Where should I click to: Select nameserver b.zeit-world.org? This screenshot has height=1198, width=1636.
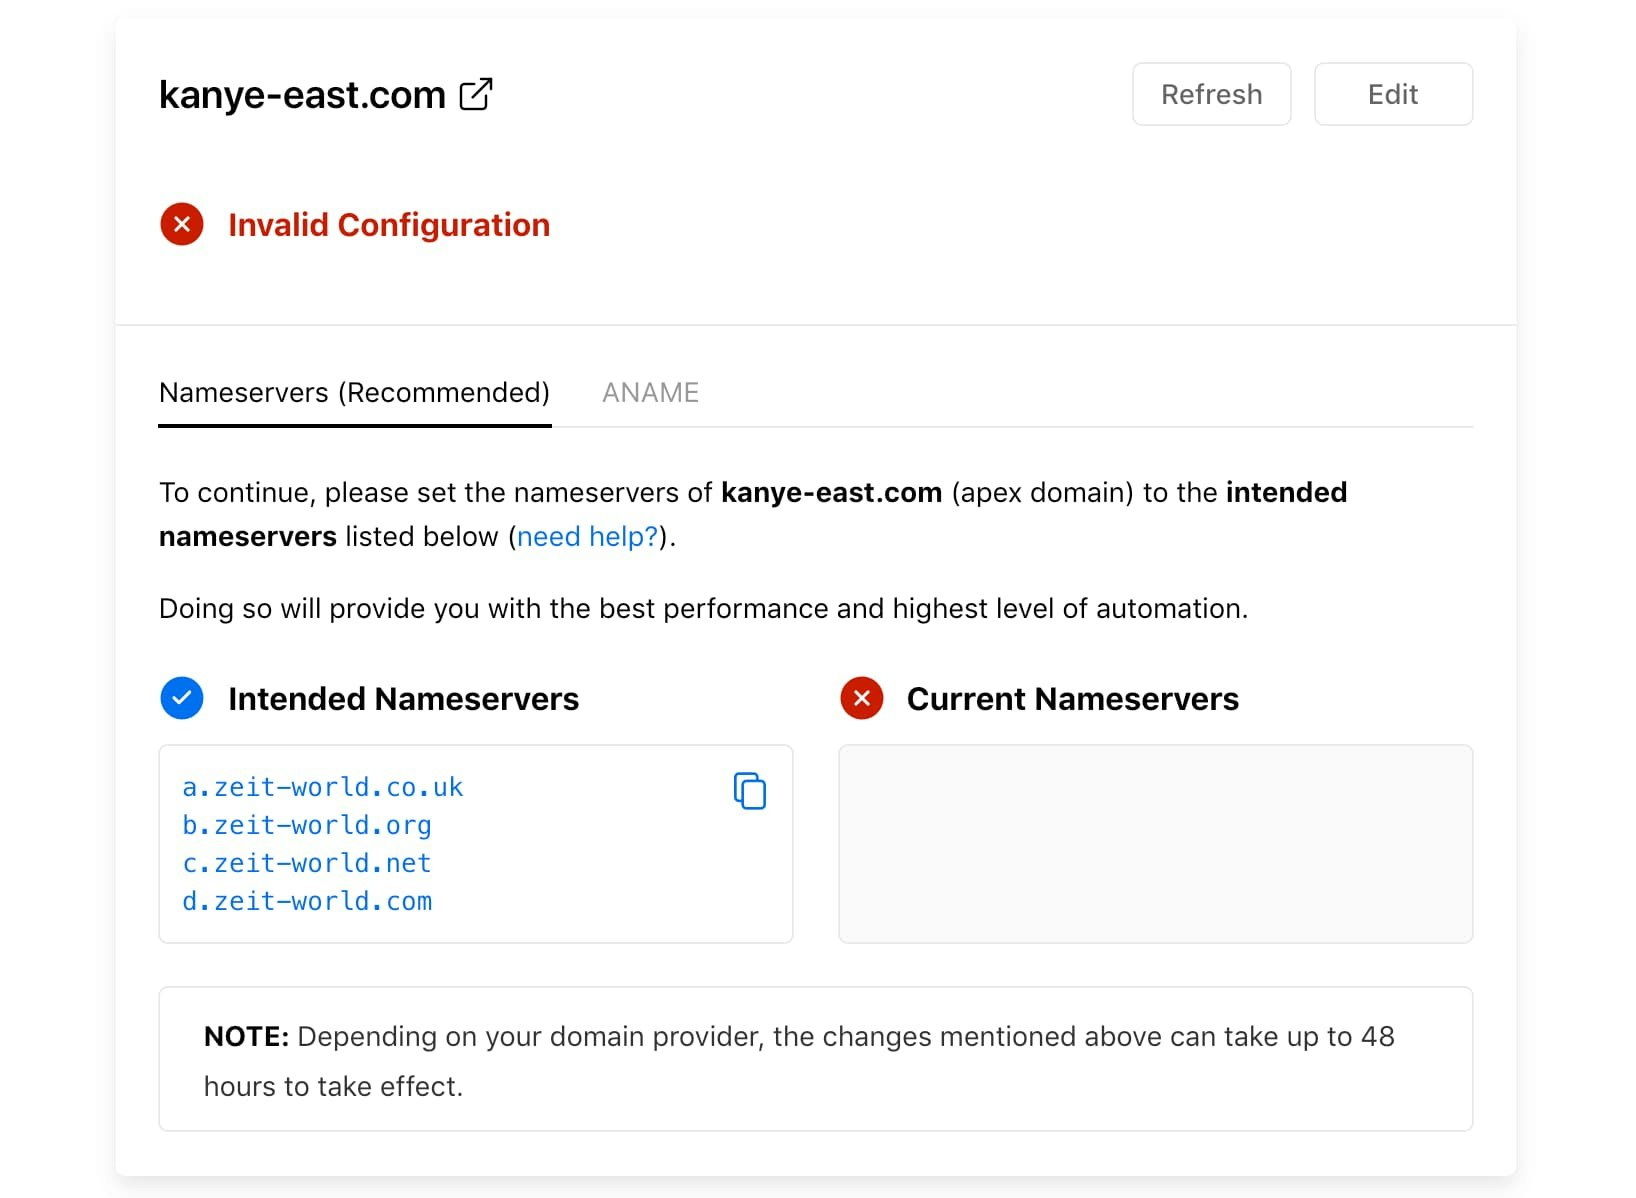pos(306,826)
